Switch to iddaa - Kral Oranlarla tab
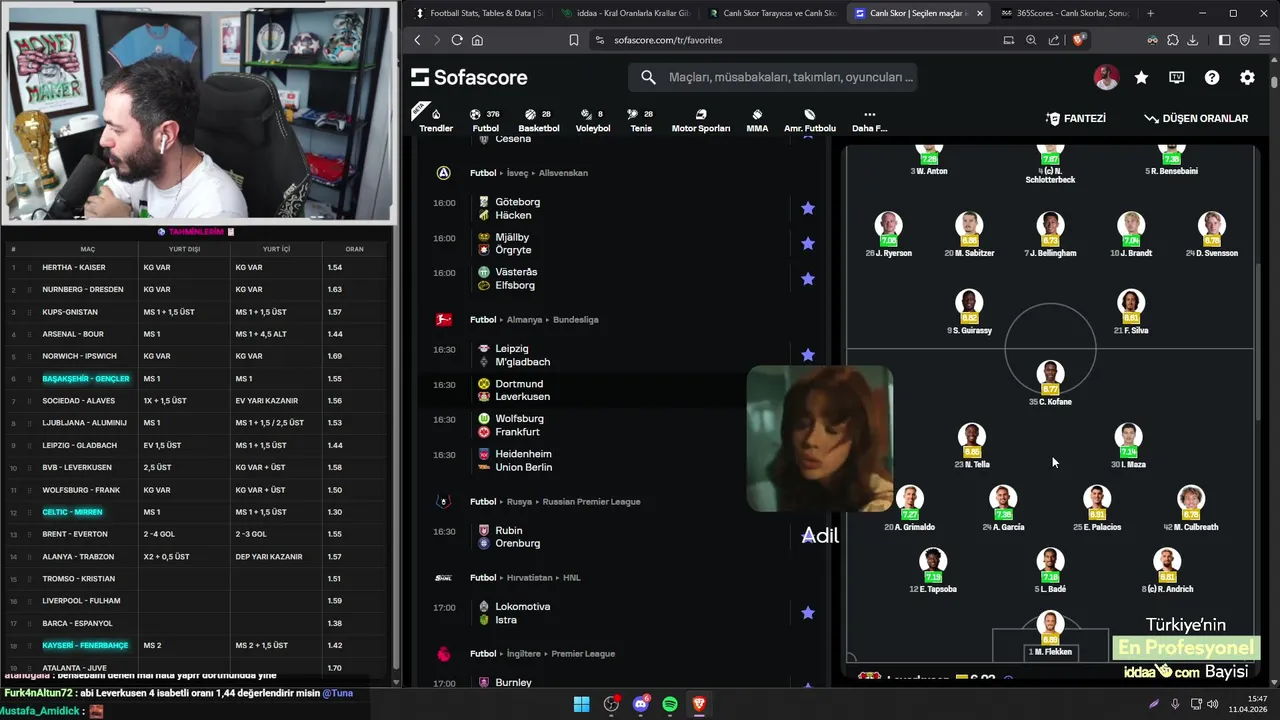The width and height of the screenshot is (1280, 720). pyautogui.click(x=626, y=13)
